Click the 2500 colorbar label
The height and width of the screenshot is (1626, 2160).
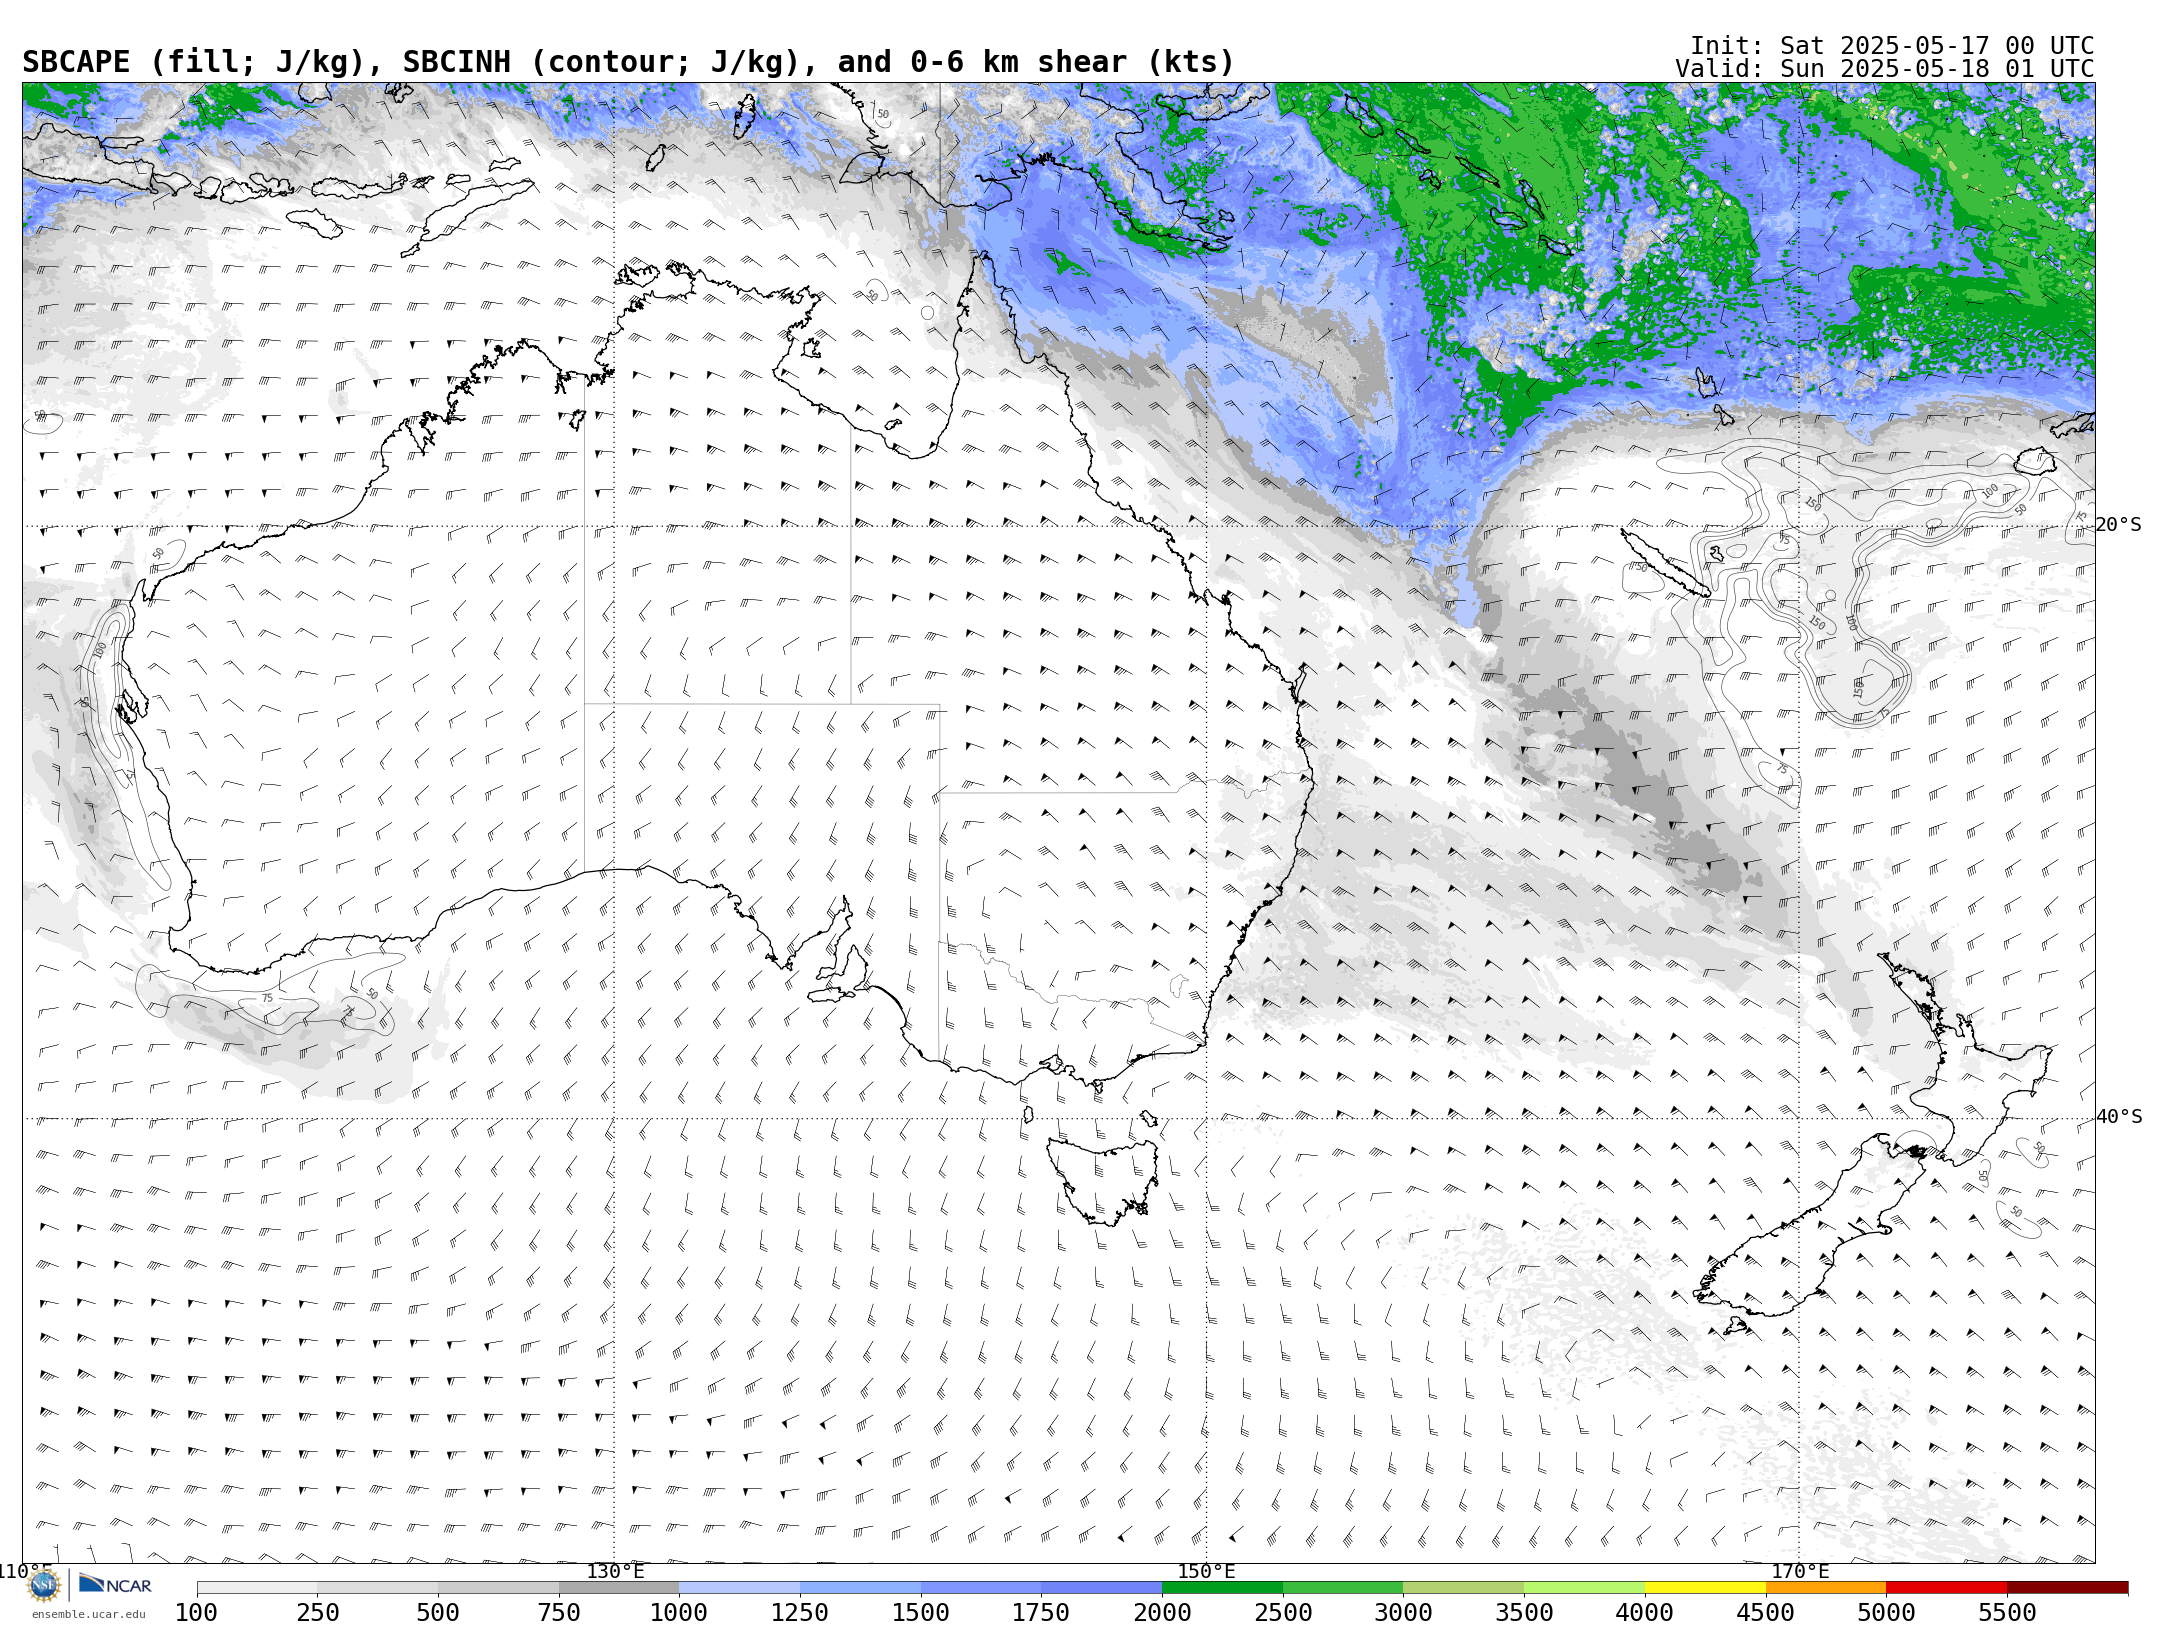(x=1283, y=1612)
